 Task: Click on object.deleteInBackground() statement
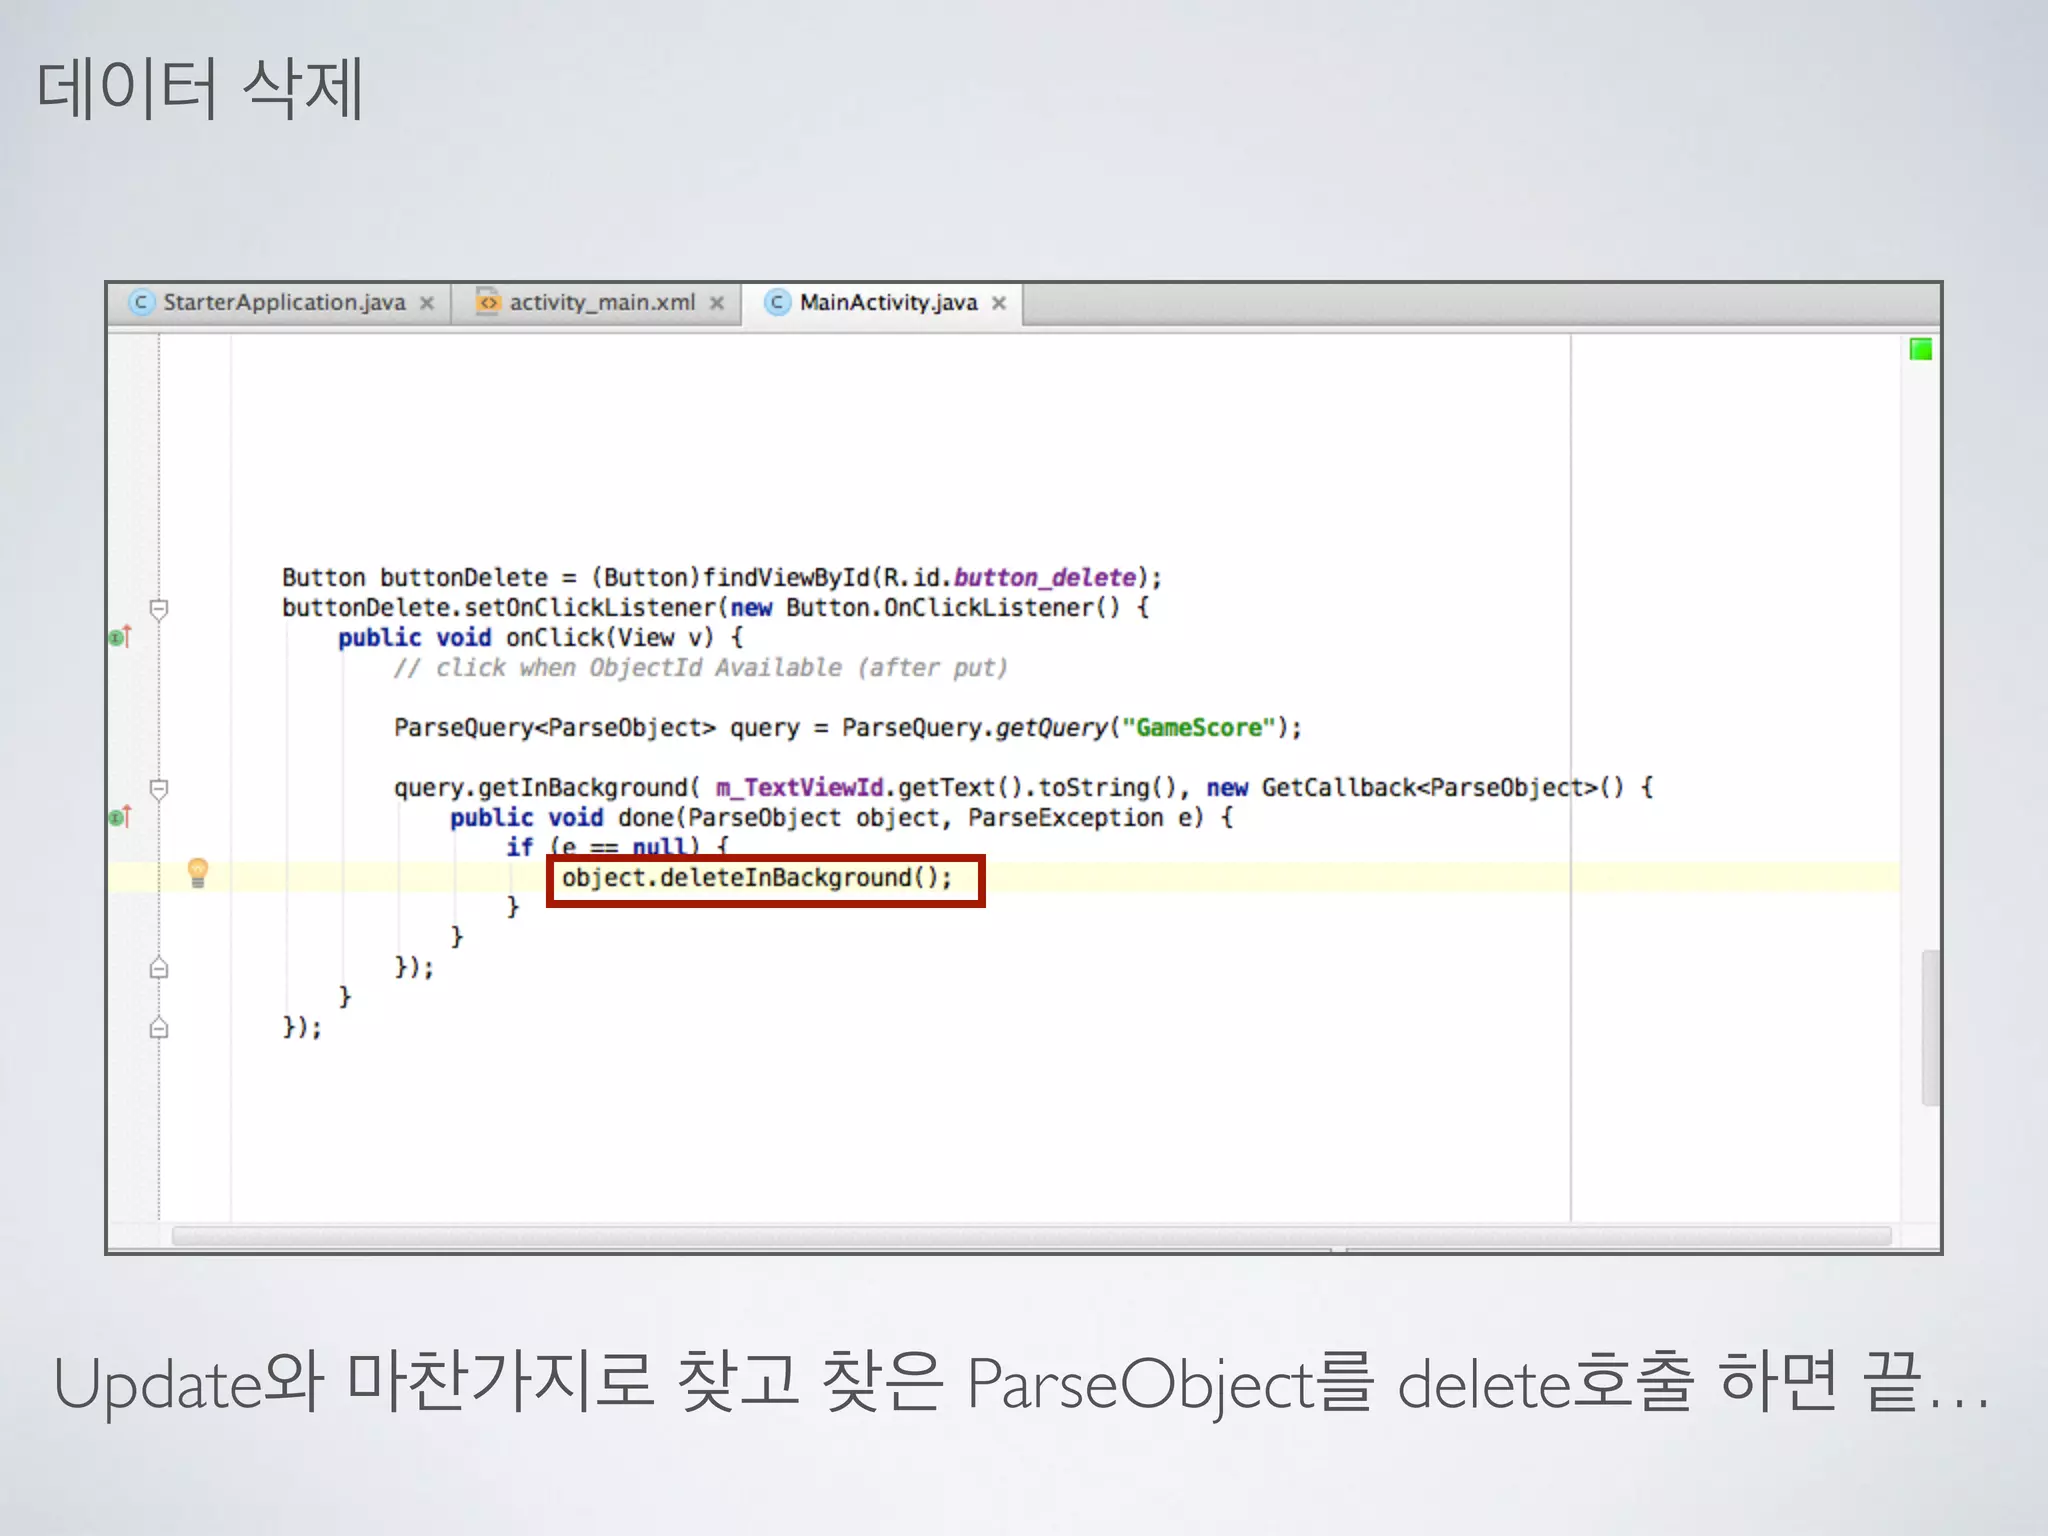[757, 878]
